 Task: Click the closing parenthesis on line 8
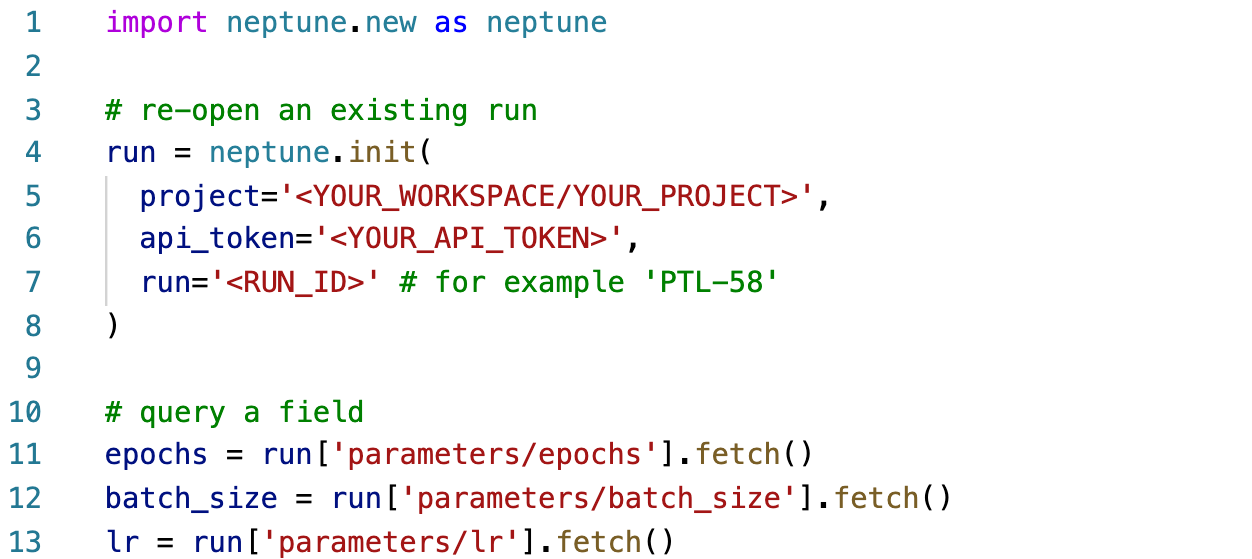(x=113, y=325)
